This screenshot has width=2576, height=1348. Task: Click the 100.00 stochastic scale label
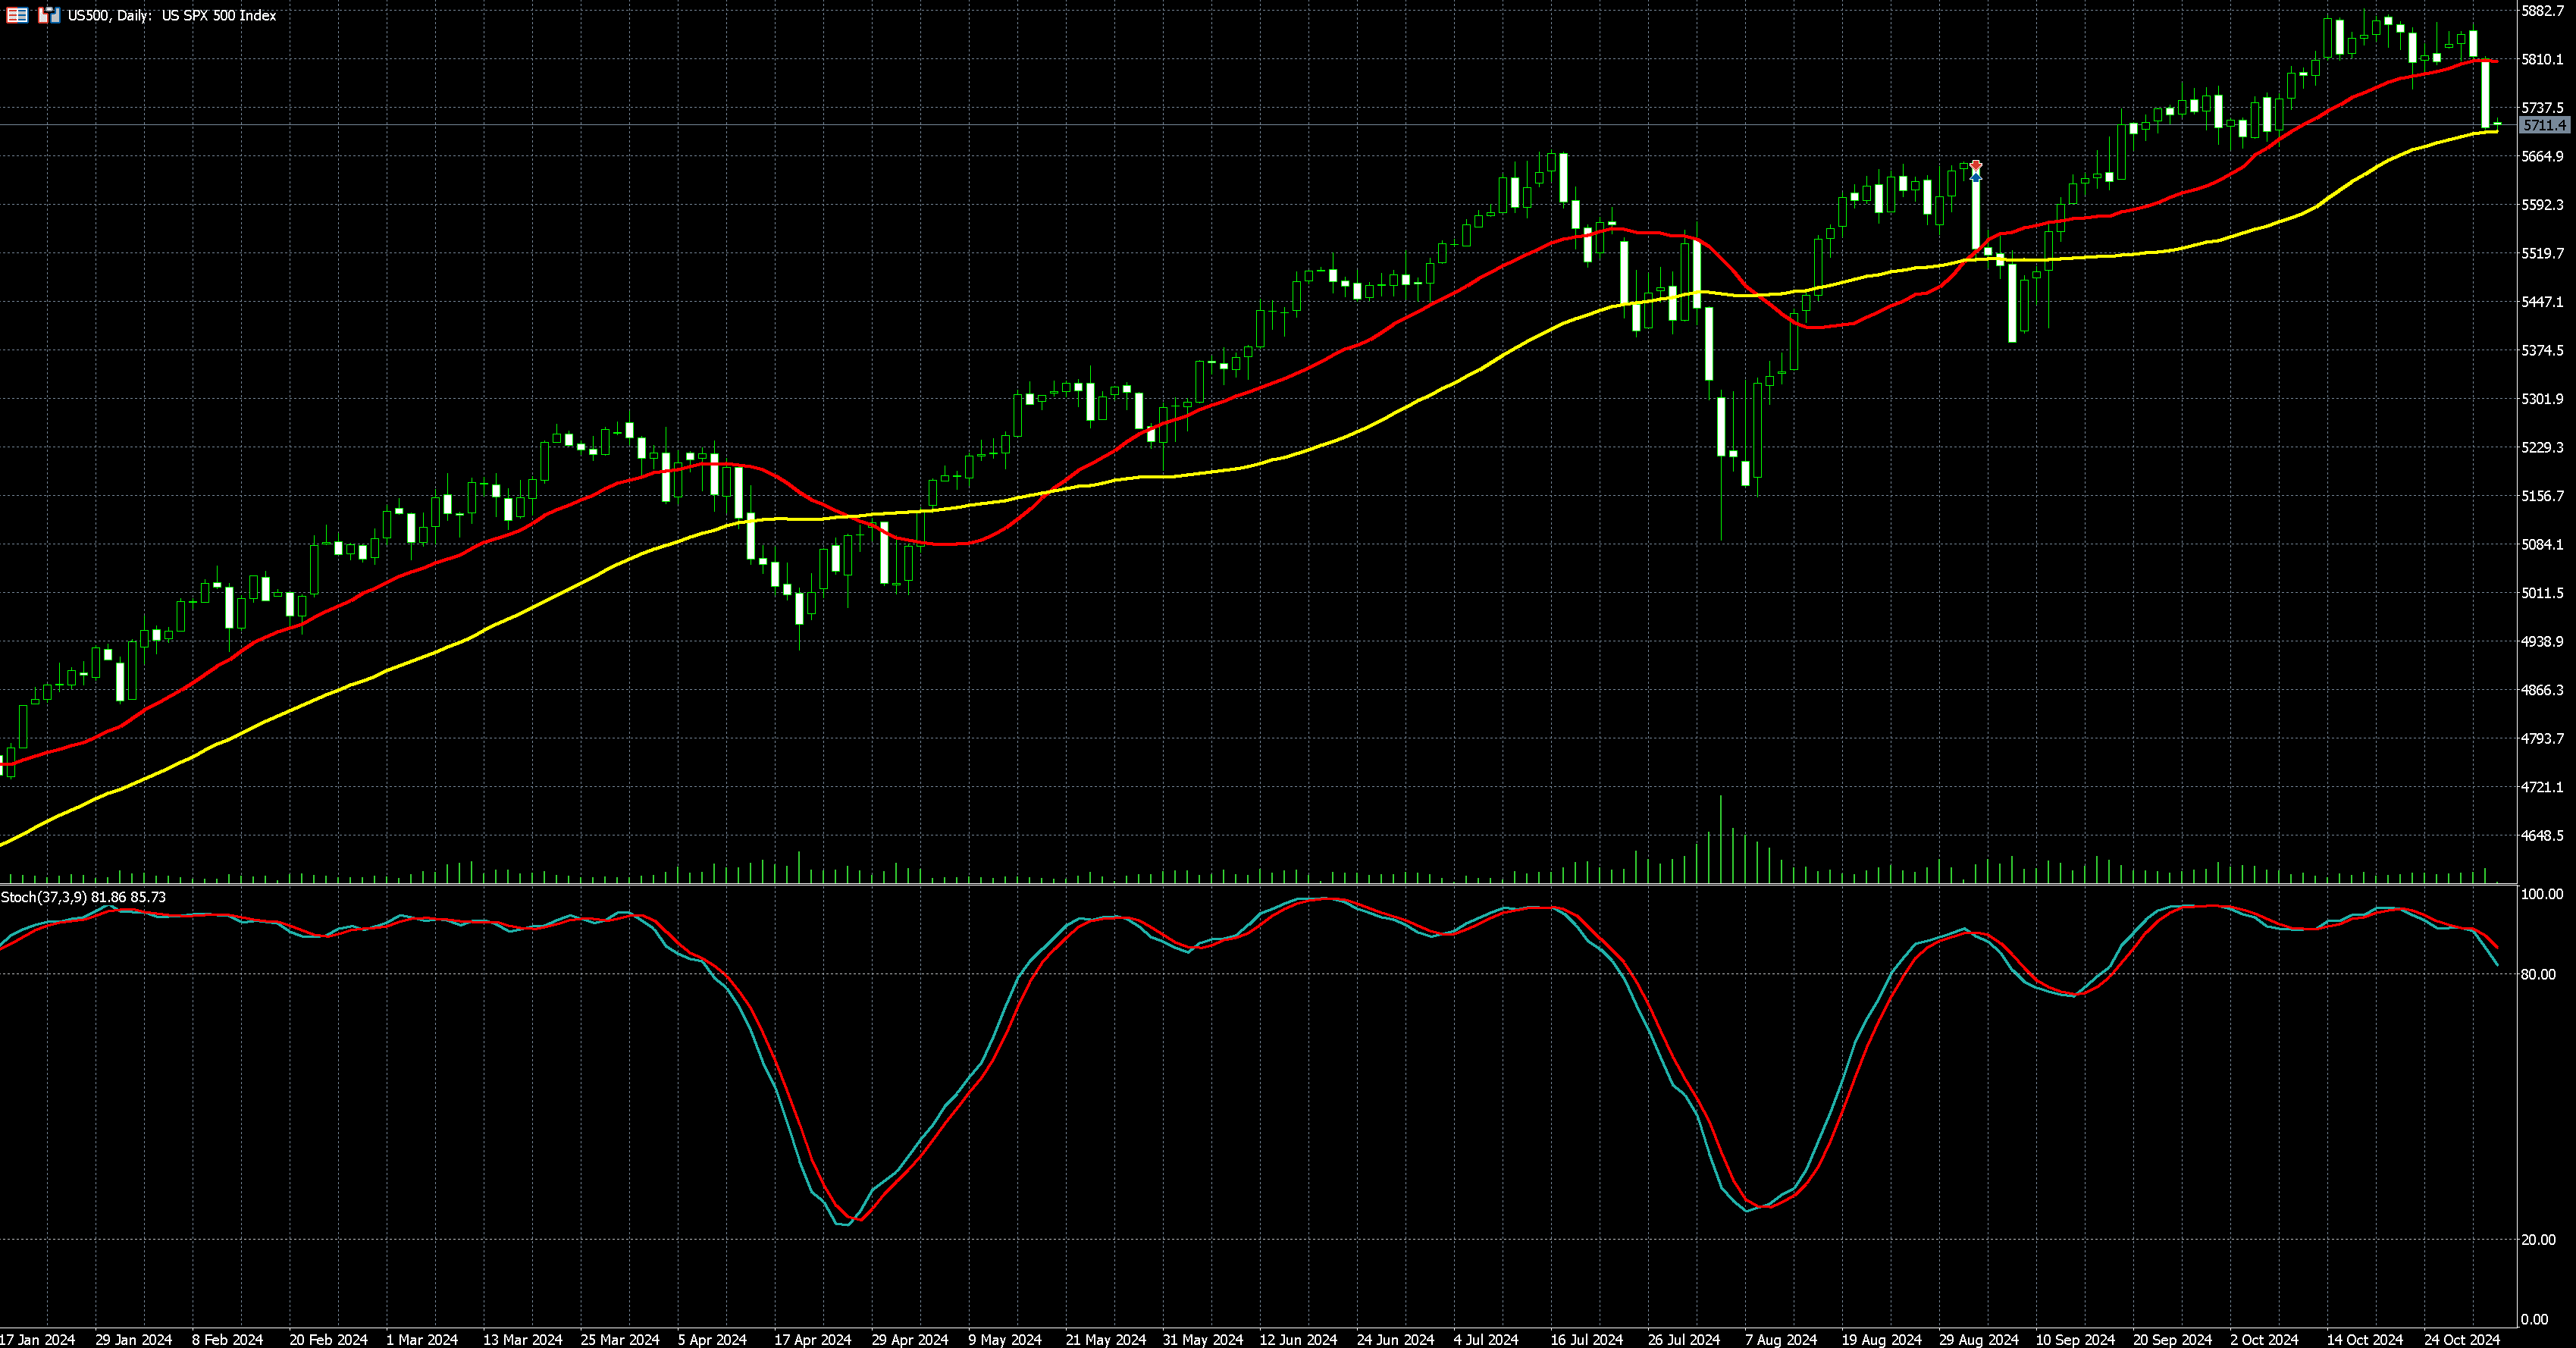tap(2541, 894)
